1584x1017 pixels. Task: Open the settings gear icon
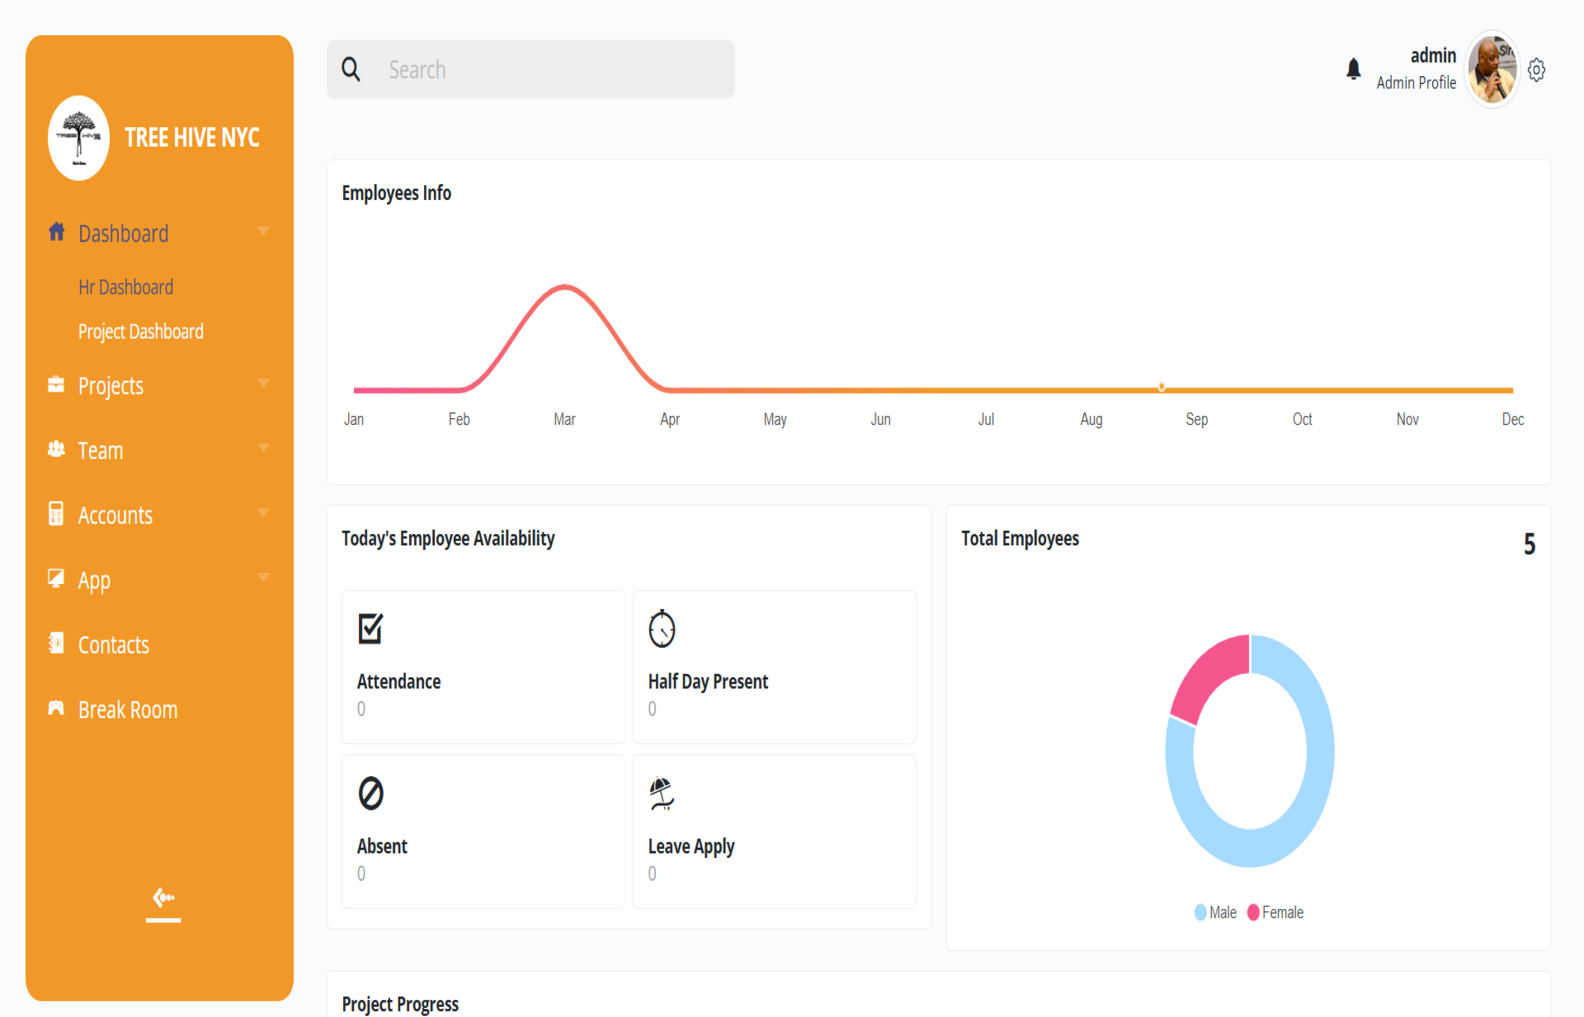pos(1536,70)
